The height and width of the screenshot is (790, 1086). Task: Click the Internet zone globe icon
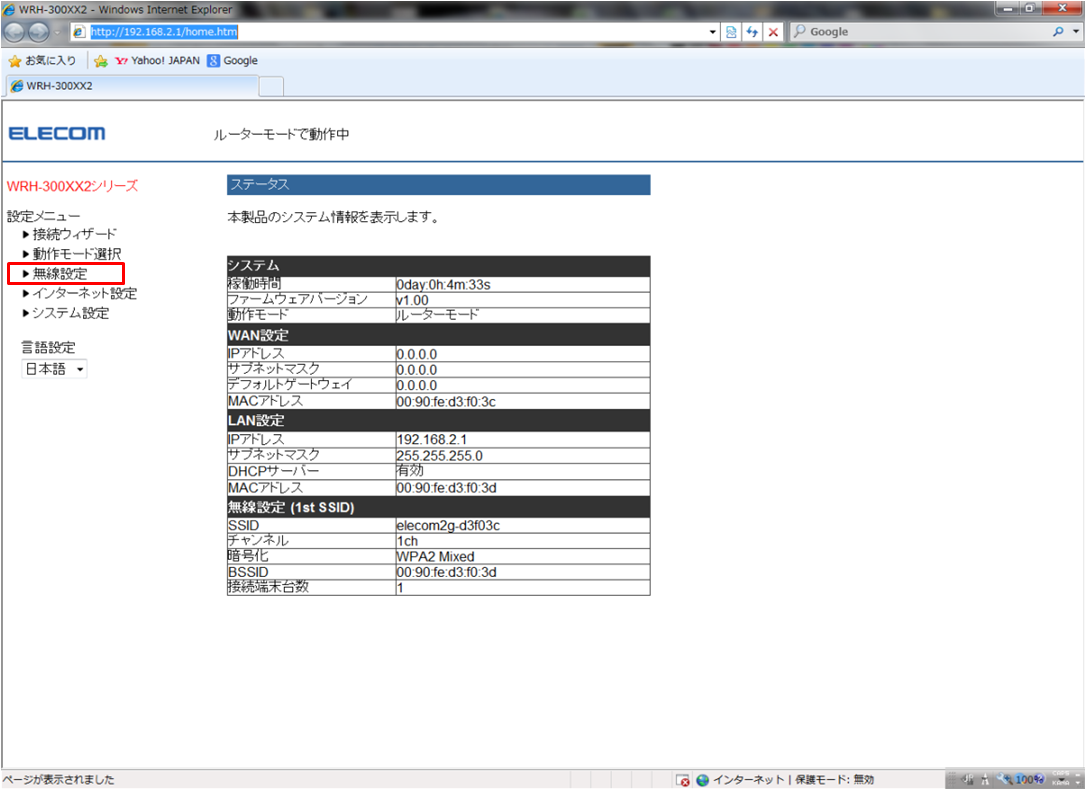pos(702,780)
